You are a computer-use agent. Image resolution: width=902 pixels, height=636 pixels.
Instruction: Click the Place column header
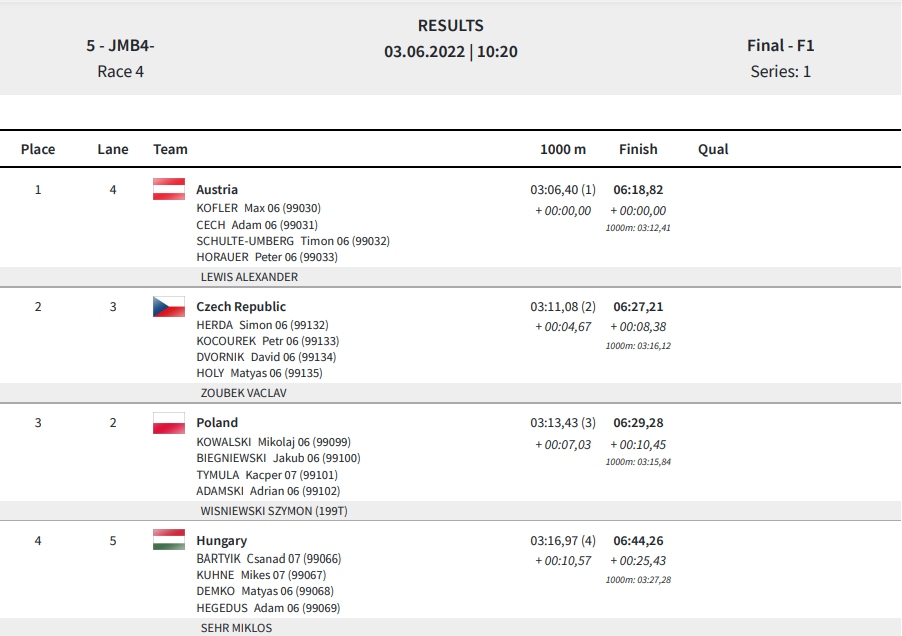[x=38, y=150]
